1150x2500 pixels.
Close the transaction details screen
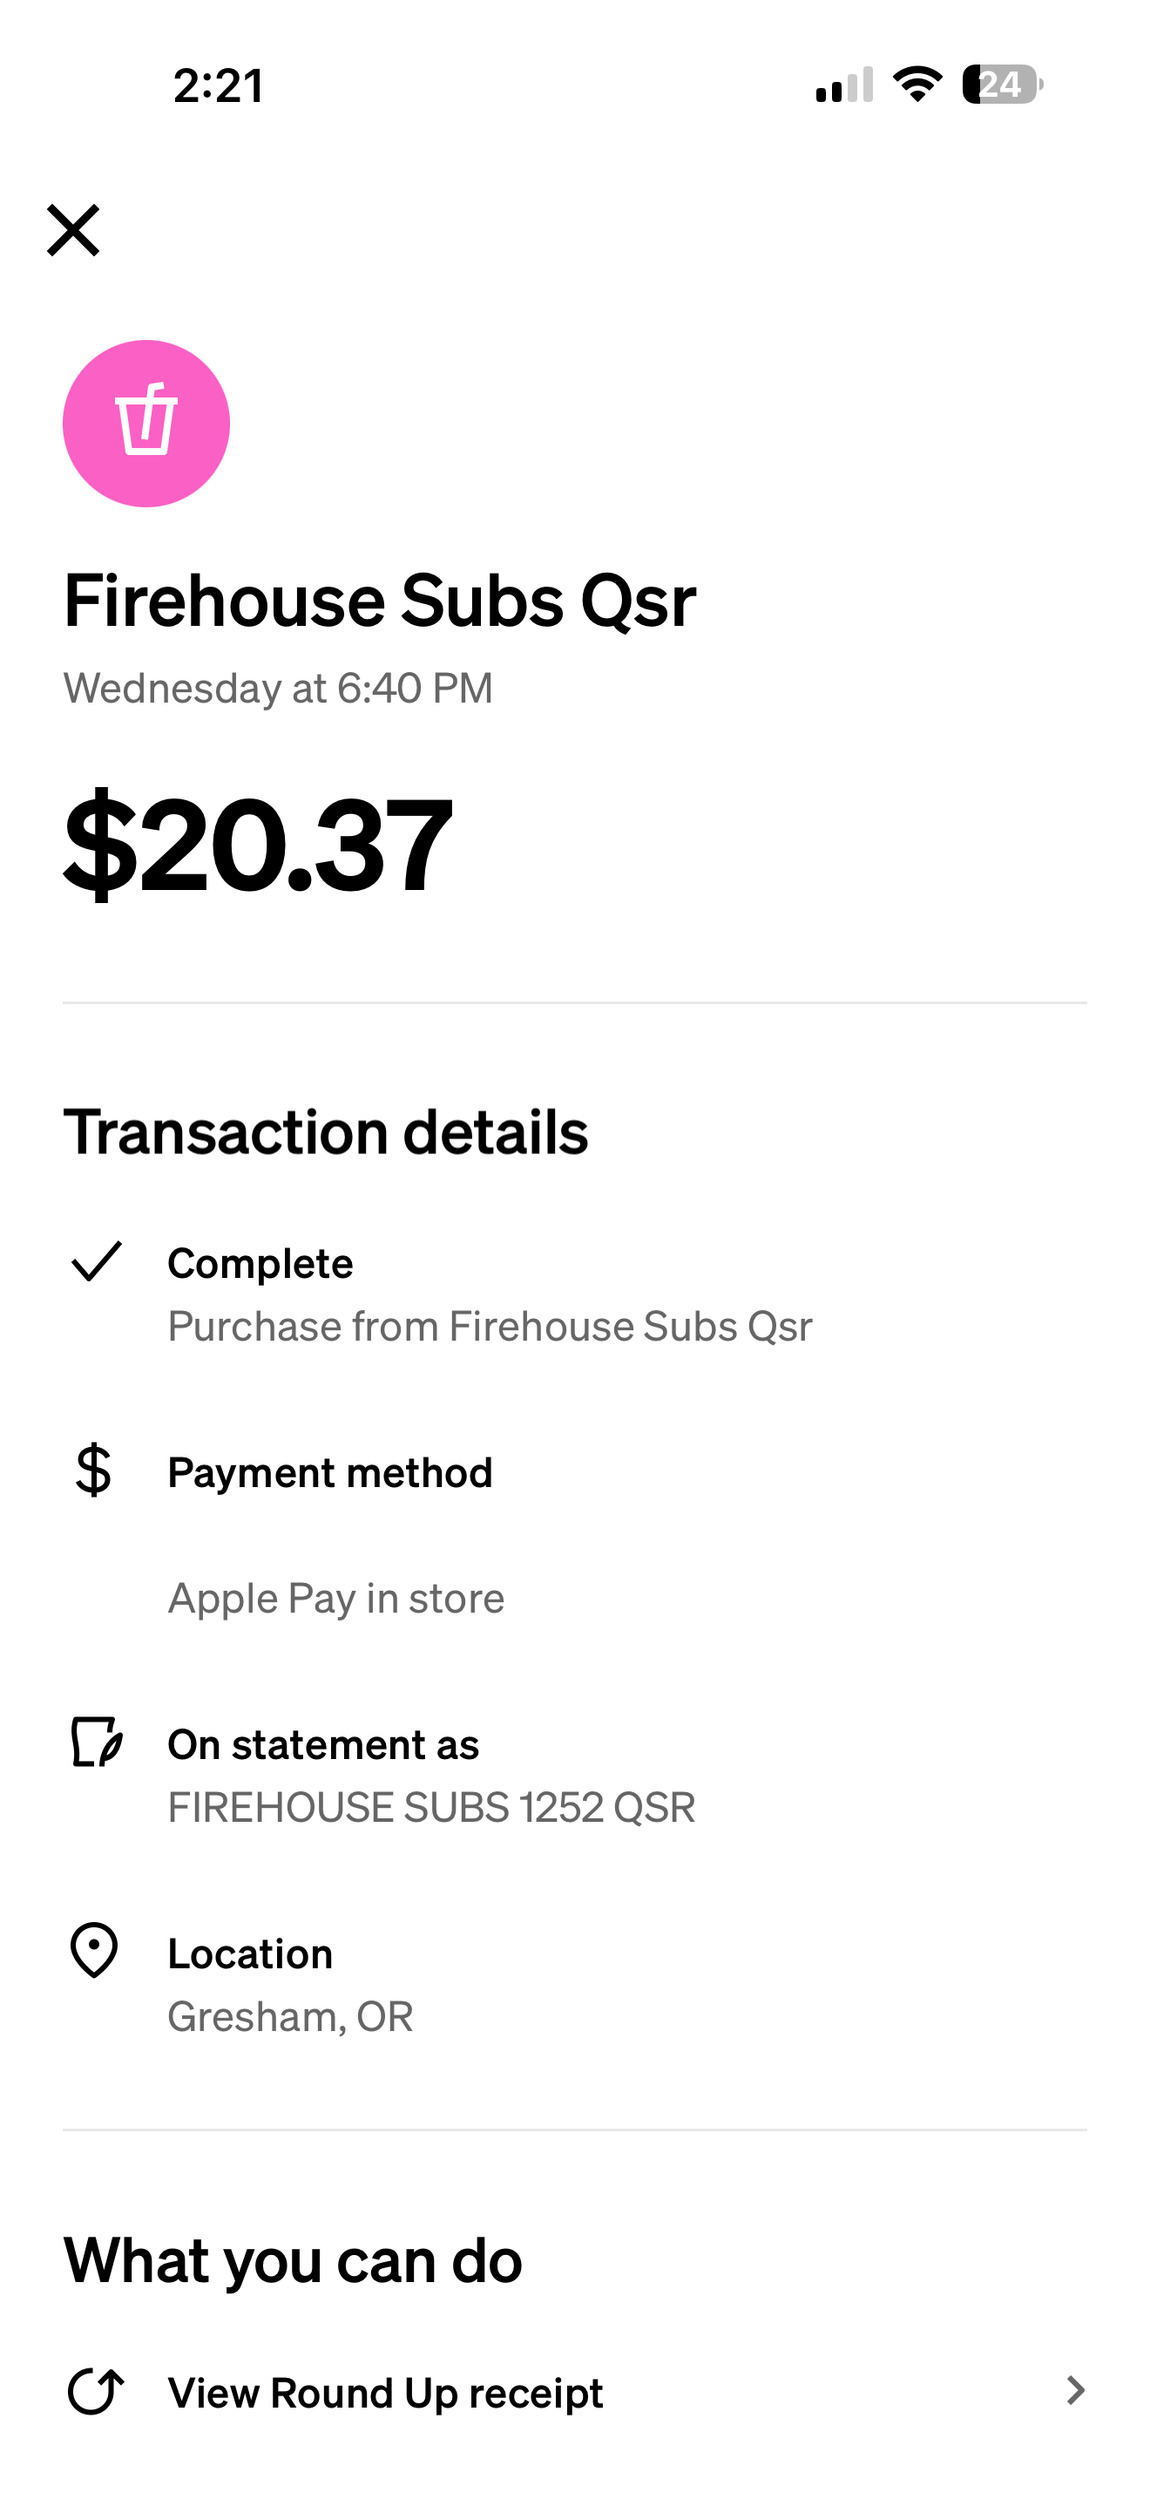(x=73, y=230)
